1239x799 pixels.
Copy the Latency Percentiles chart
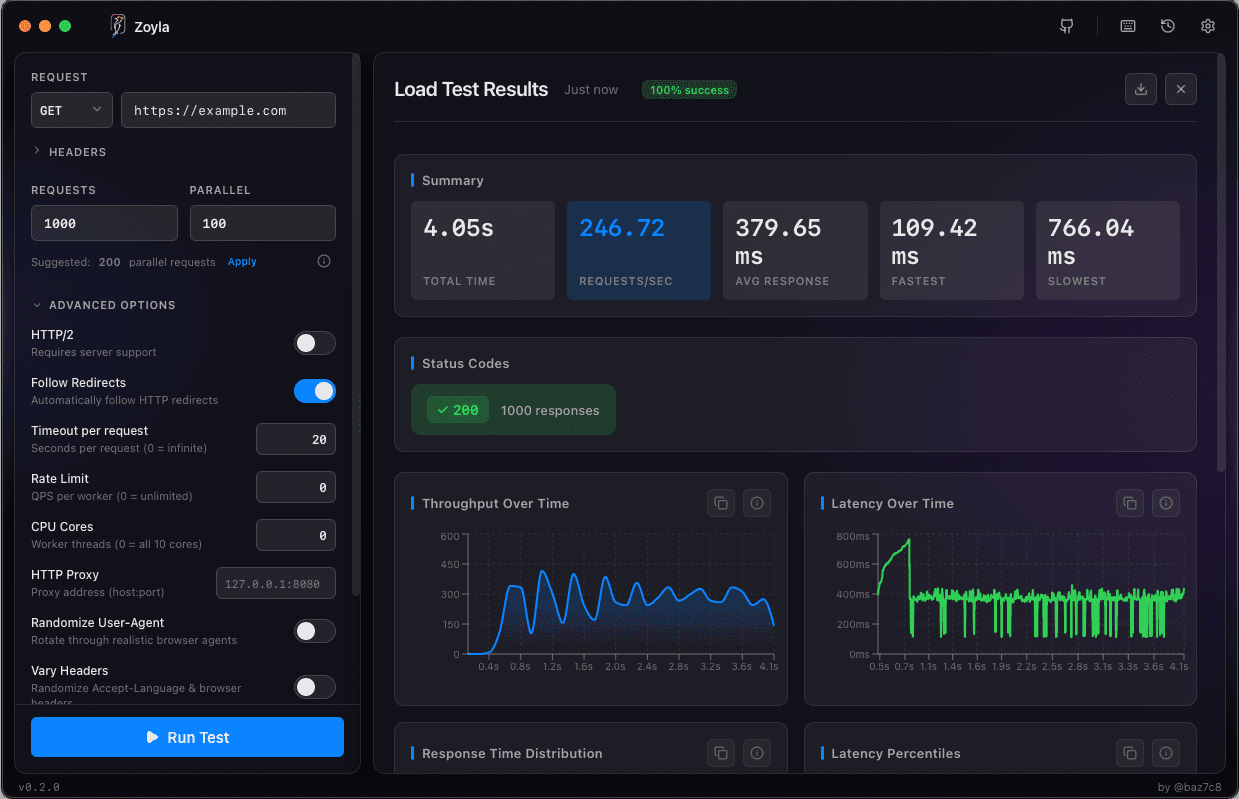pos(1129,753)
